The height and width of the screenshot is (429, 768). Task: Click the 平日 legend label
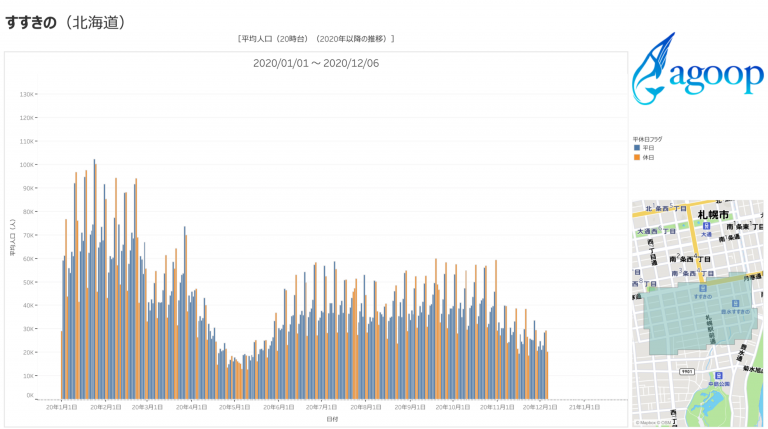(x=648, y=148)
